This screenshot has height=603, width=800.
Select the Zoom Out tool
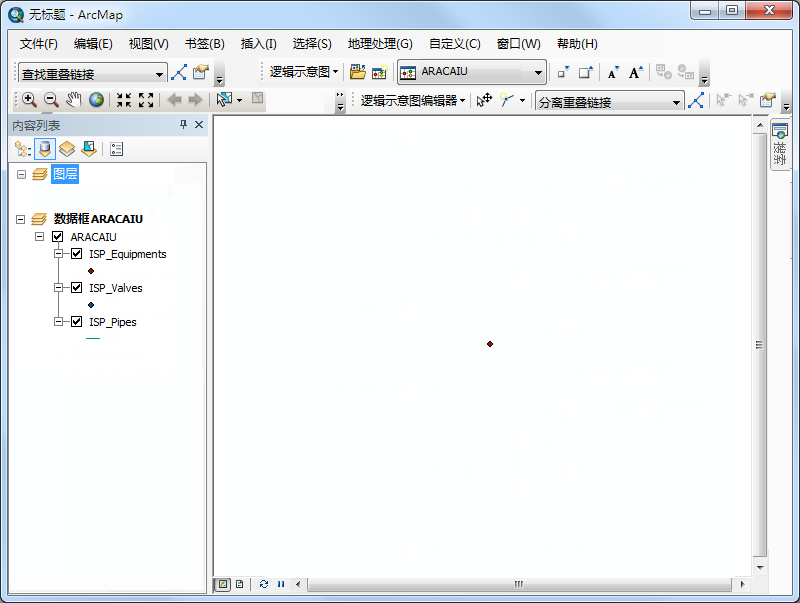[51, 100]
